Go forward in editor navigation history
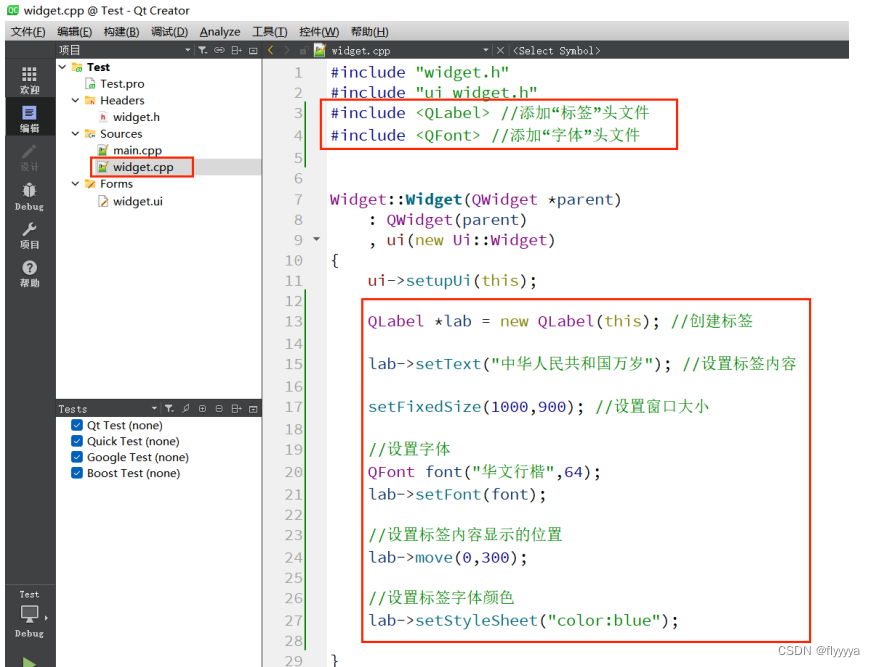875x667 pixels. click(287, 50)
